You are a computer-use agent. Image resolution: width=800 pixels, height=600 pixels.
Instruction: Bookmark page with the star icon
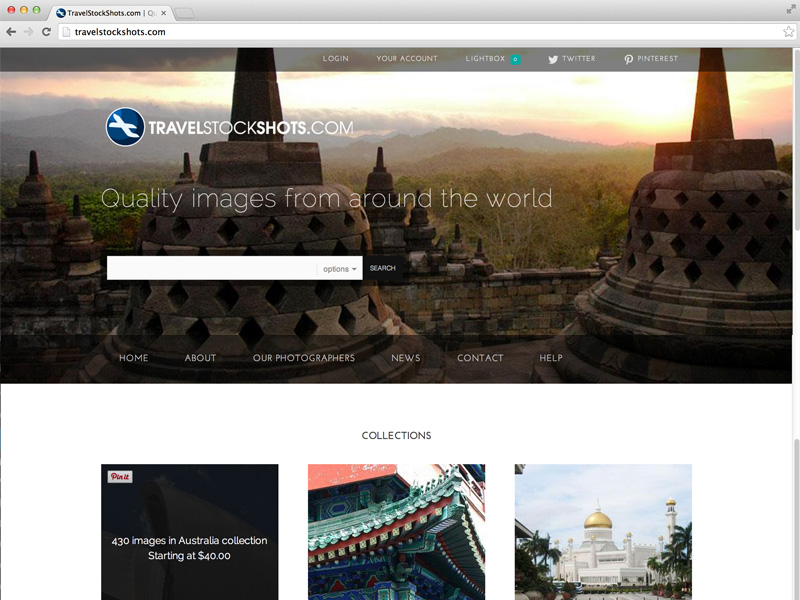click(788, 32)
